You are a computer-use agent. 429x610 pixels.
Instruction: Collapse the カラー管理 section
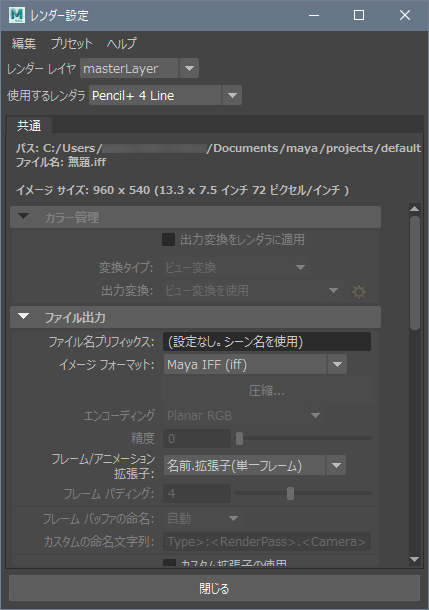24,216
